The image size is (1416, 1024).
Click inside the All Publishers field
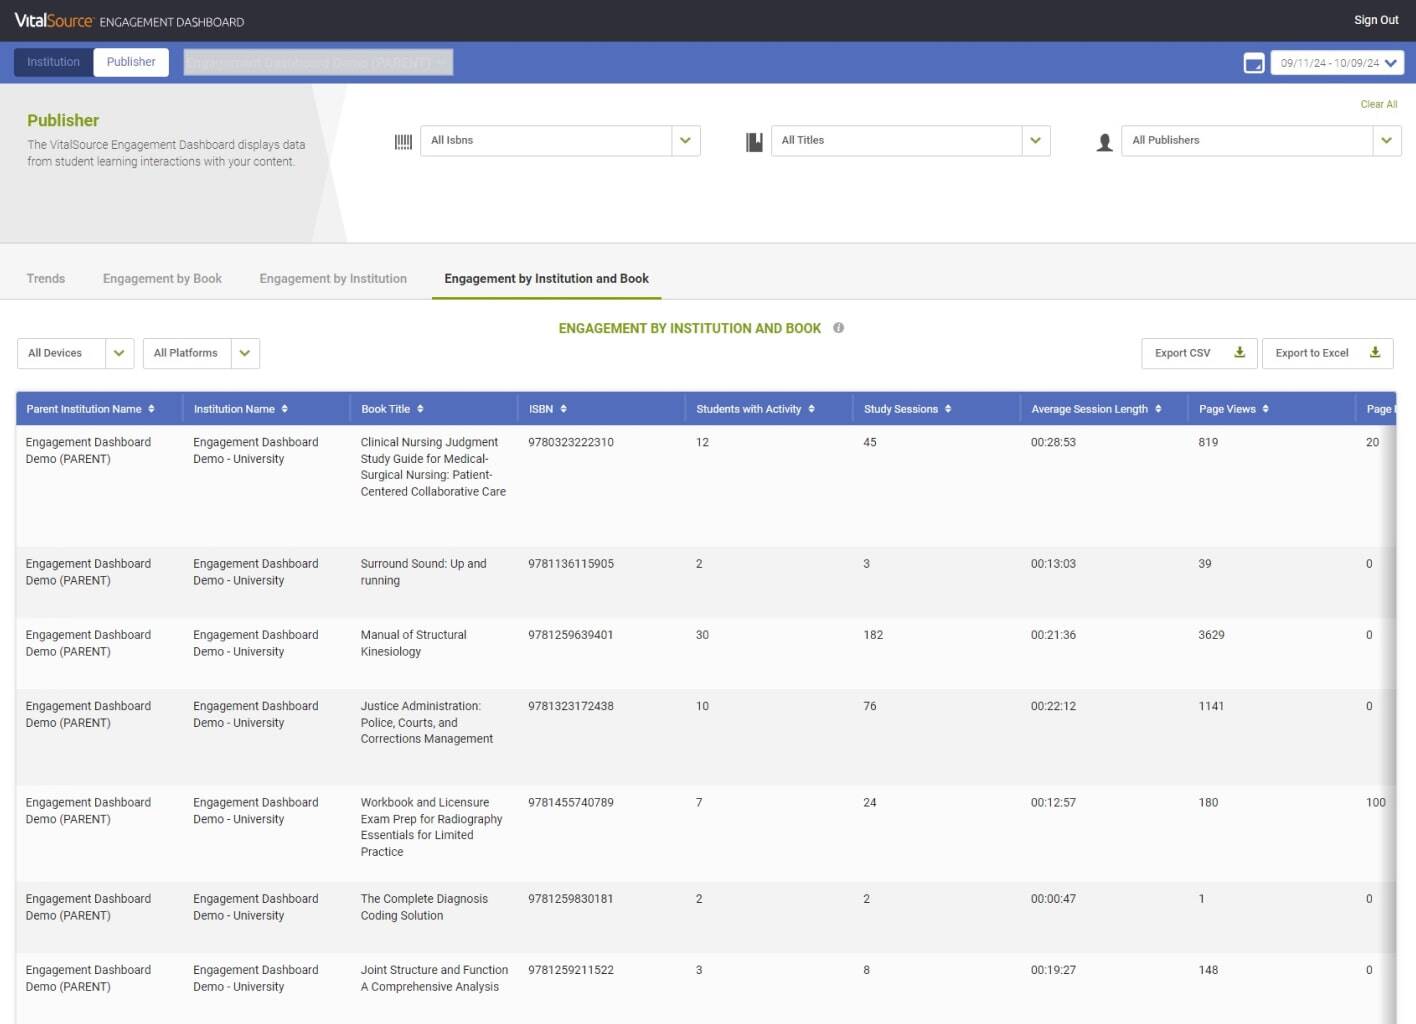[1247, 141]
